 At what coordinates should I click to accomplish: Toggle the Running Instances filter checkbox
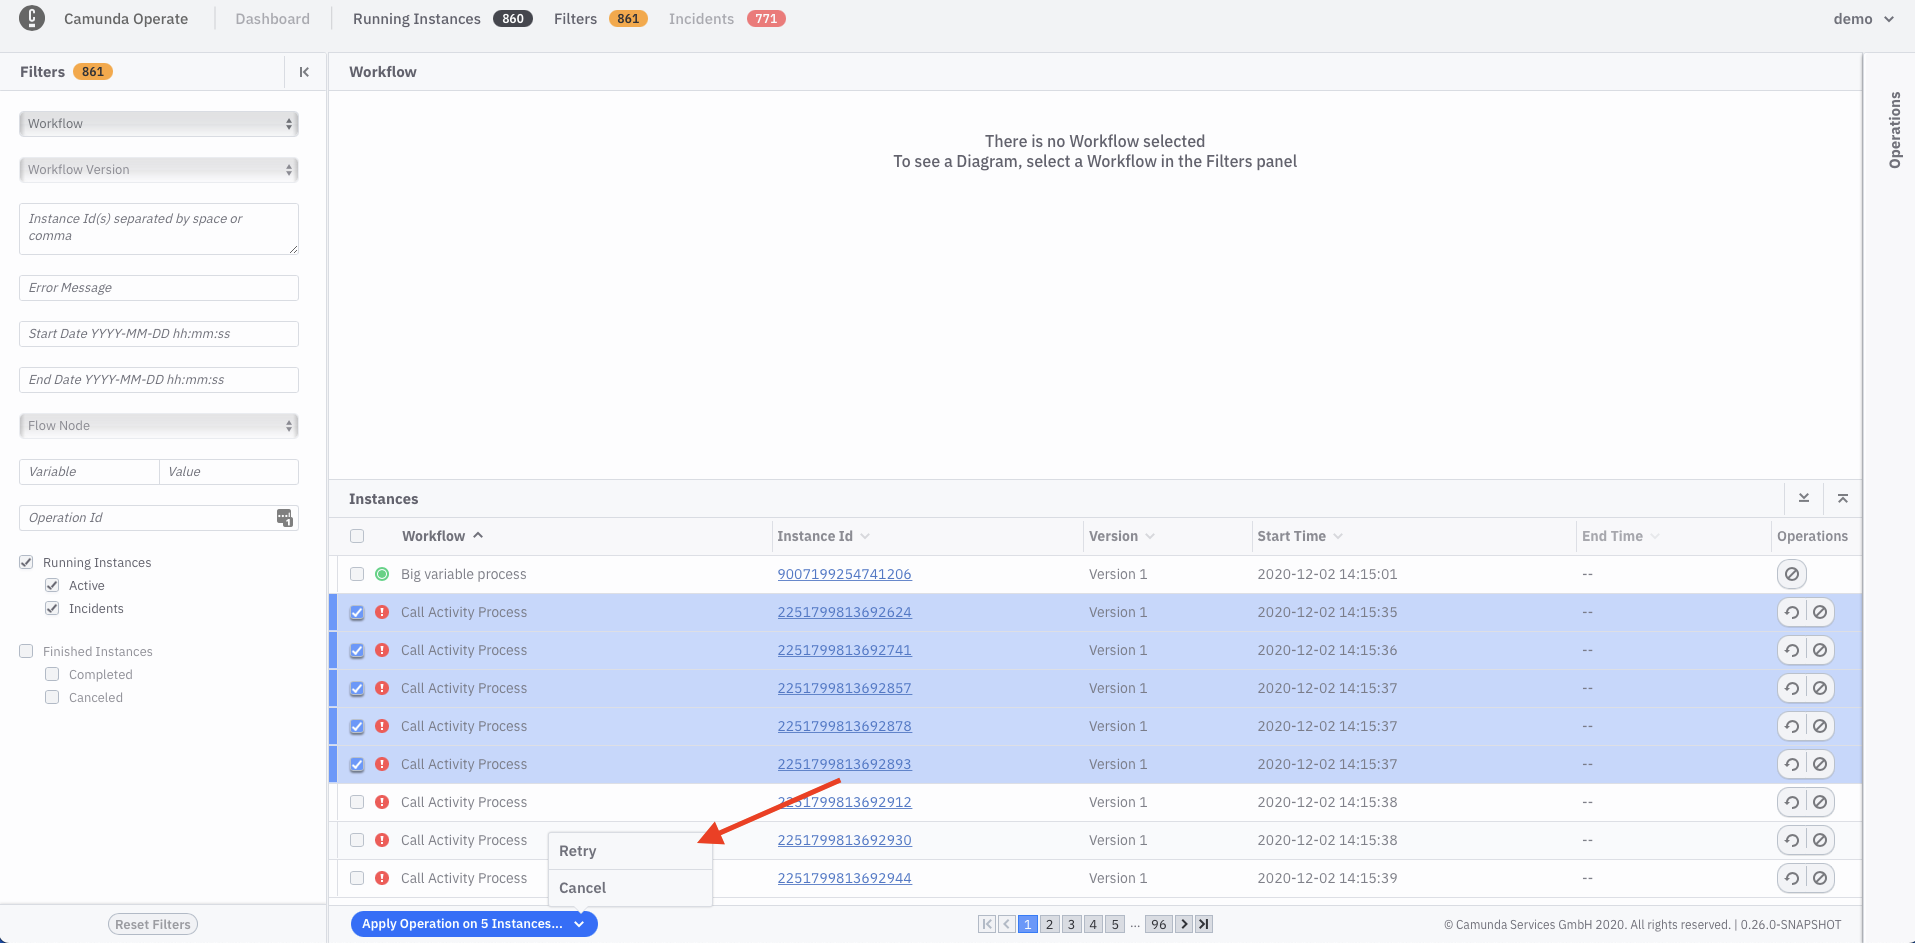pos(26,562)
